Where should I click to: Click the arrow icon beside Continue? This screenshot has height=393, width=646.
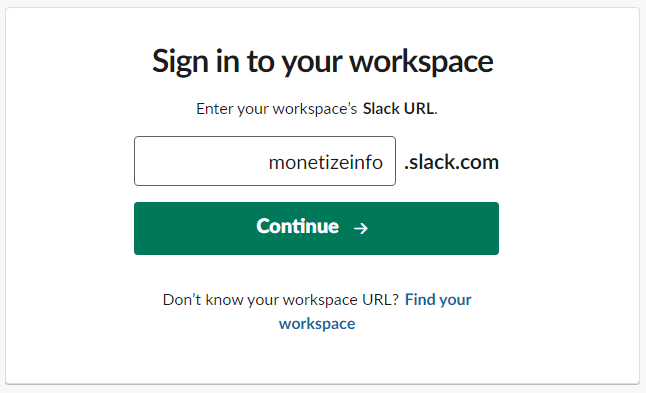[x=361, y=228]
